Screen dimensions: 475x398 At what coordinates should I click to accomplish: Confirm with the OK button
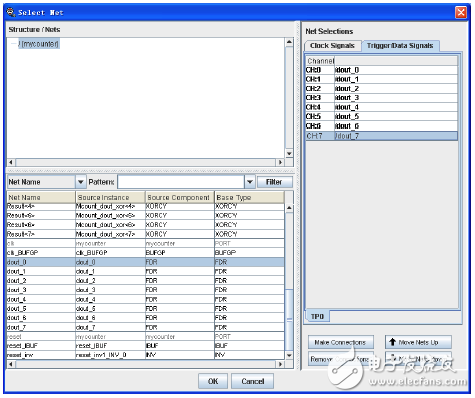[x=213, y=381]
